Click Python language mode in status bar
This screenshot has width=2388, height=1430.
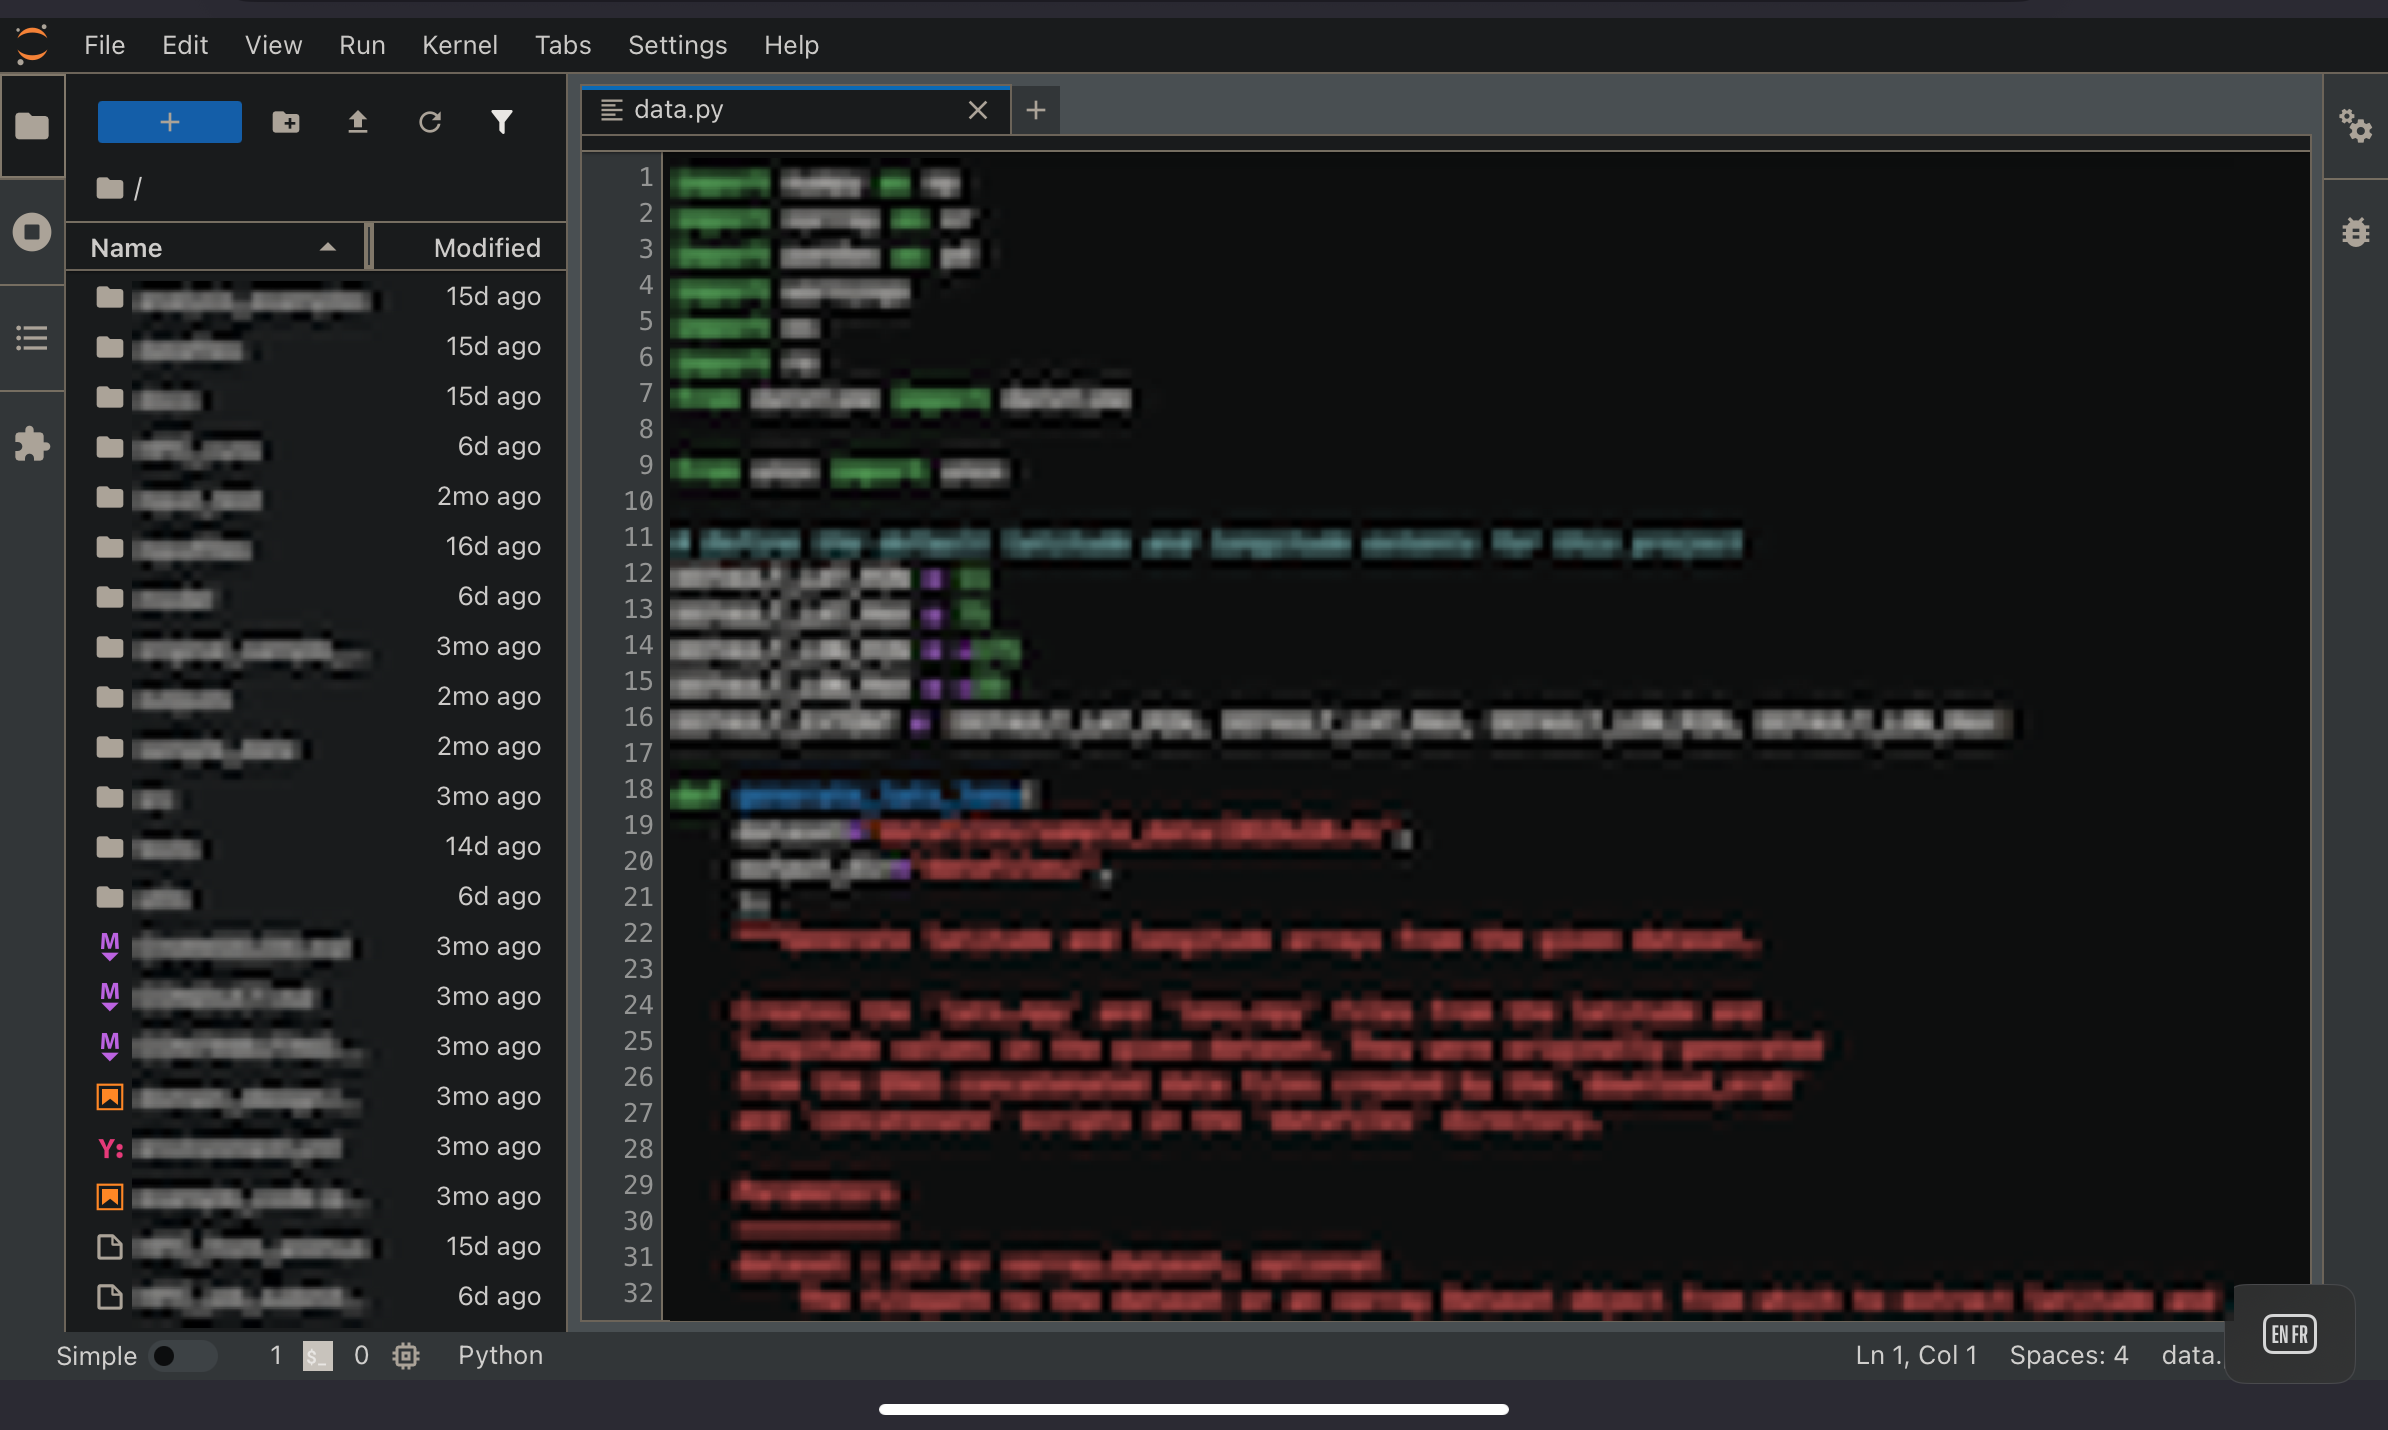click(x=500, y=1356)
